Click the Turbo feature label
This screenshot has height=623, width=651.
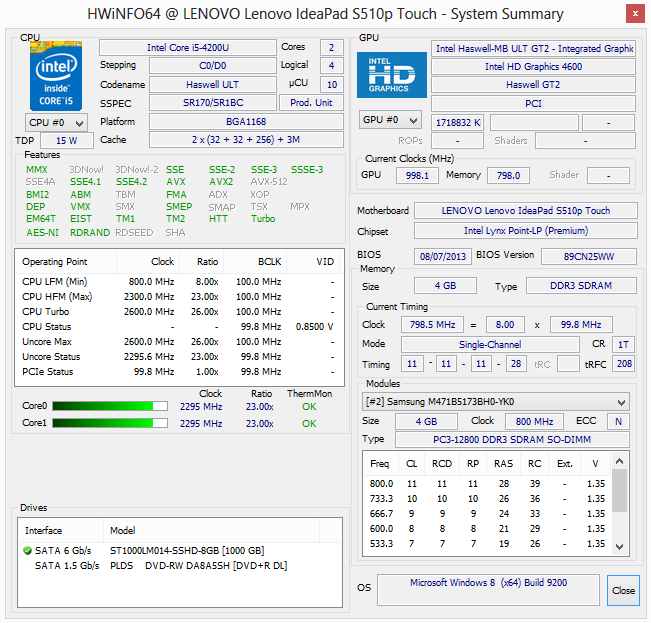click(263, 219)
